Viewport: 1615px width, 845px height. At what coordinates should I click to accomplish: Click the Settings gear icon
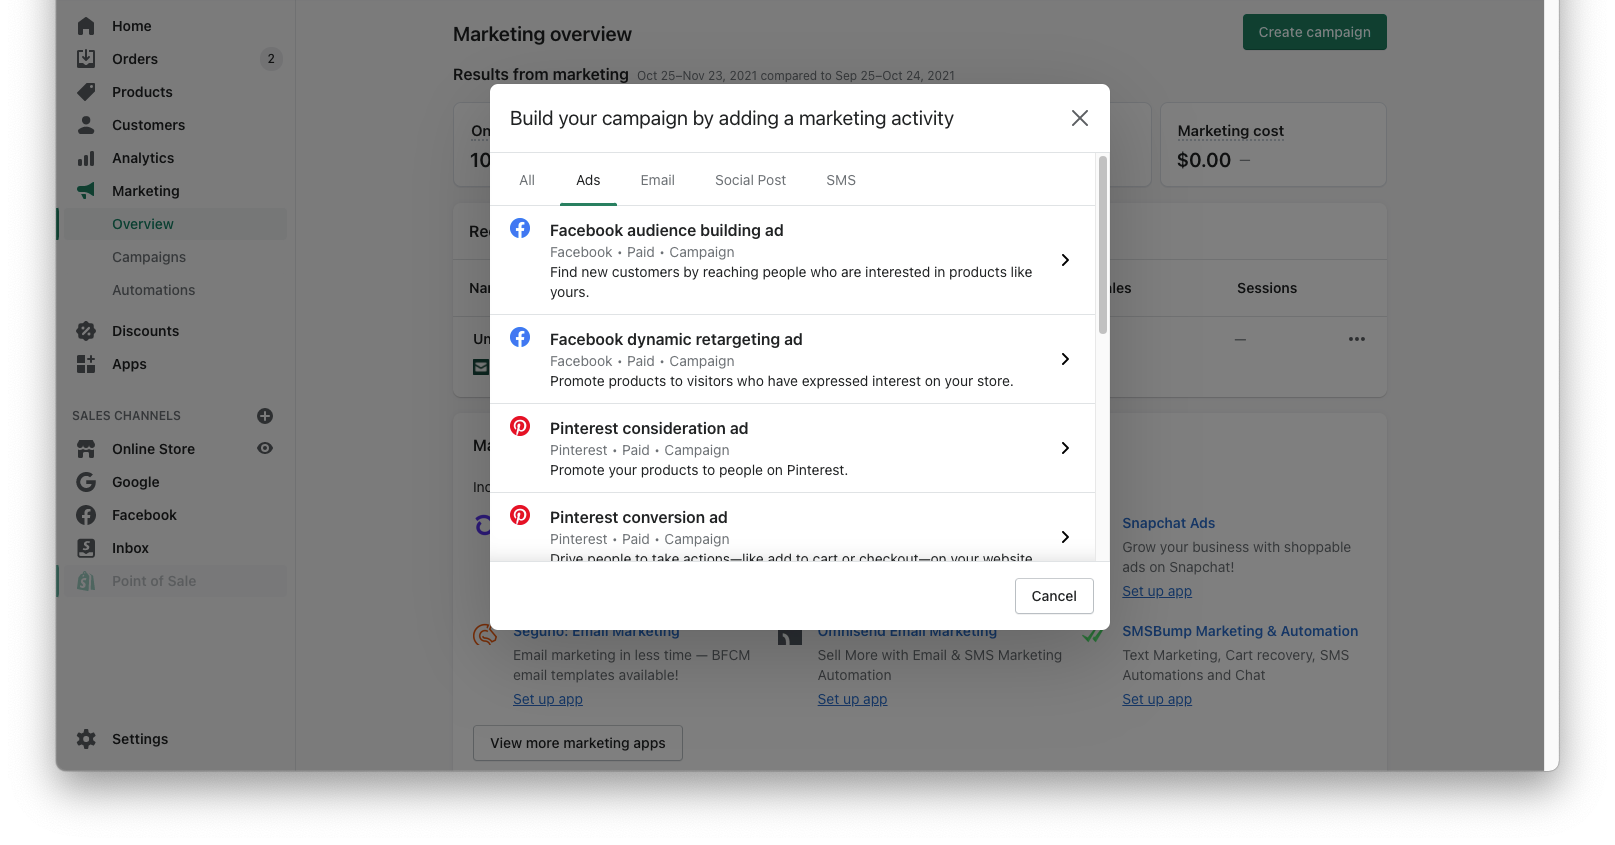86,739
